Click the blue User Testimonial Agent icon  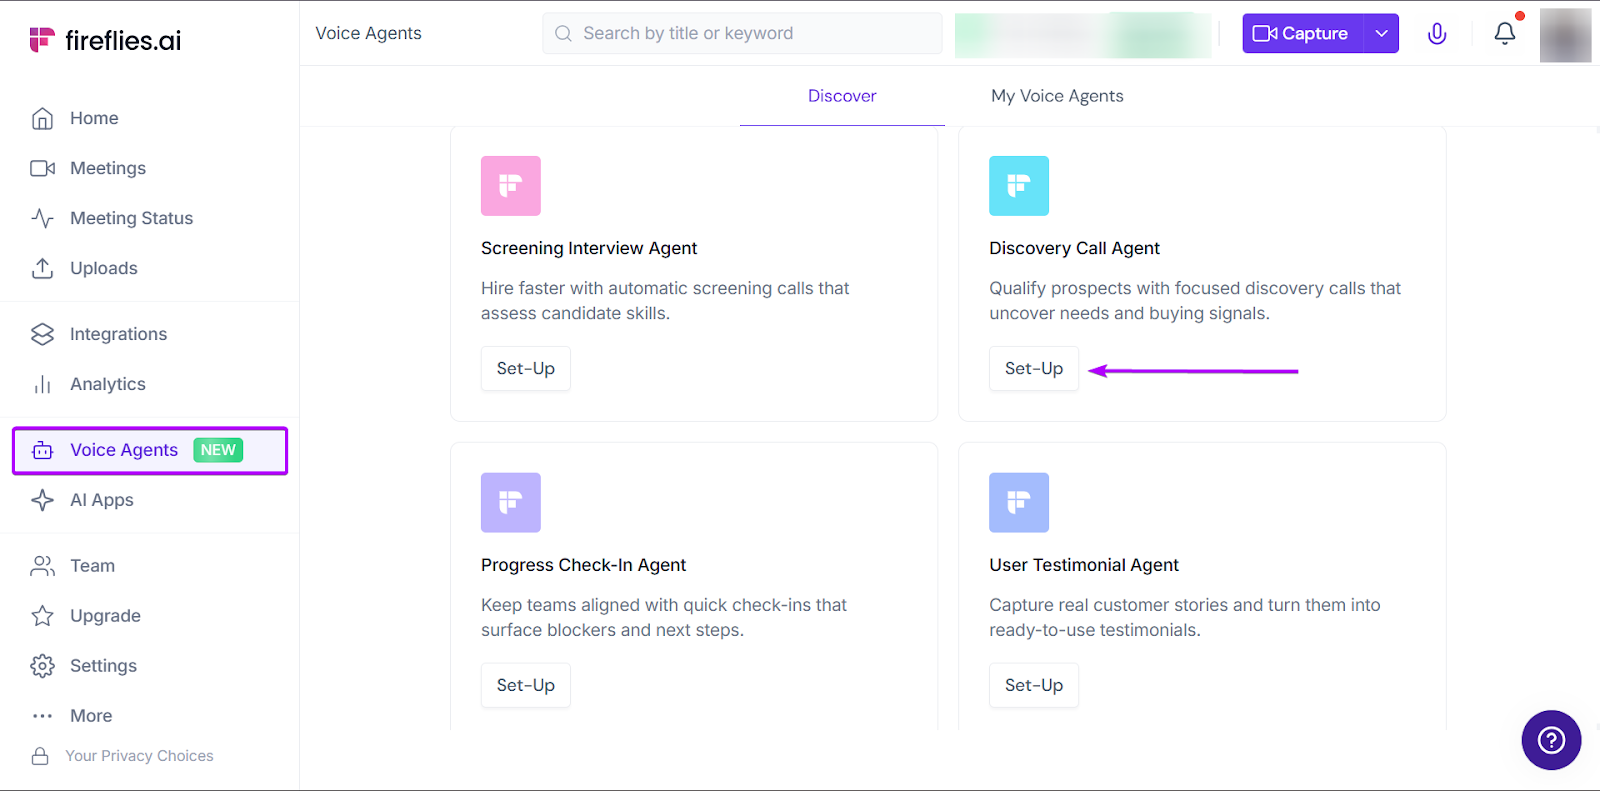(x=1019, y=502)
